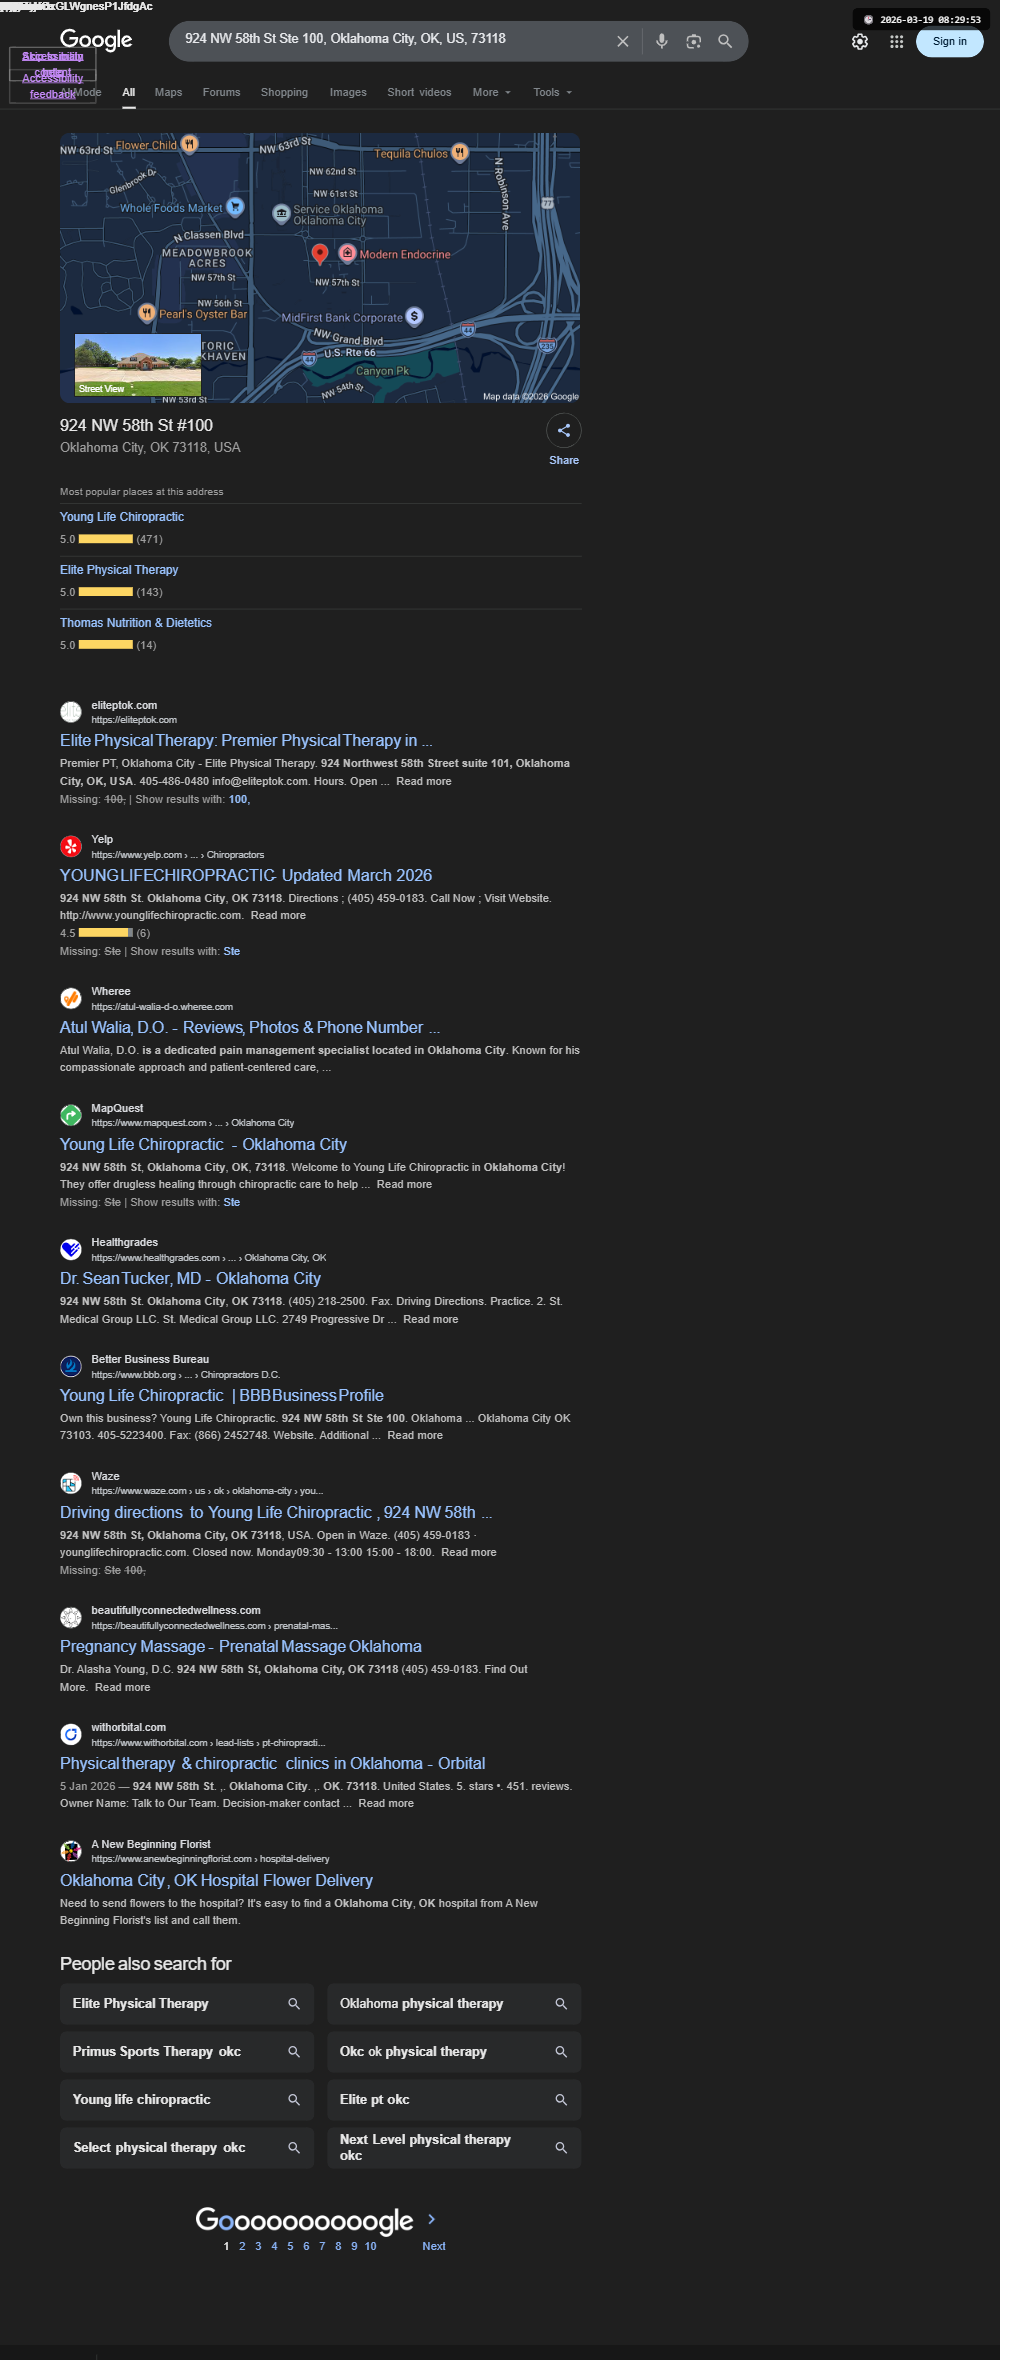The image size is (1012, 2360).
Task: Open search by image camera icon
Action: tap(693, 41)
